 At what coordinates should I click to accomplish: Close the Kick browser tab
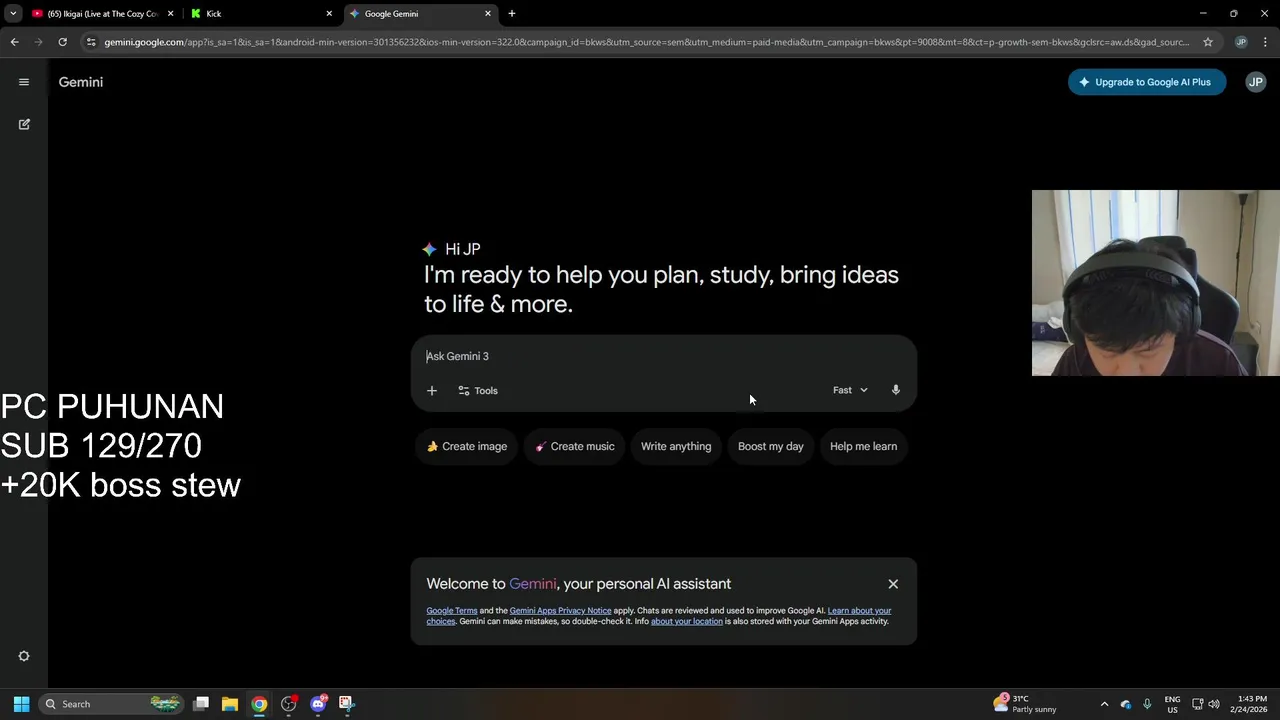[329, 14]
